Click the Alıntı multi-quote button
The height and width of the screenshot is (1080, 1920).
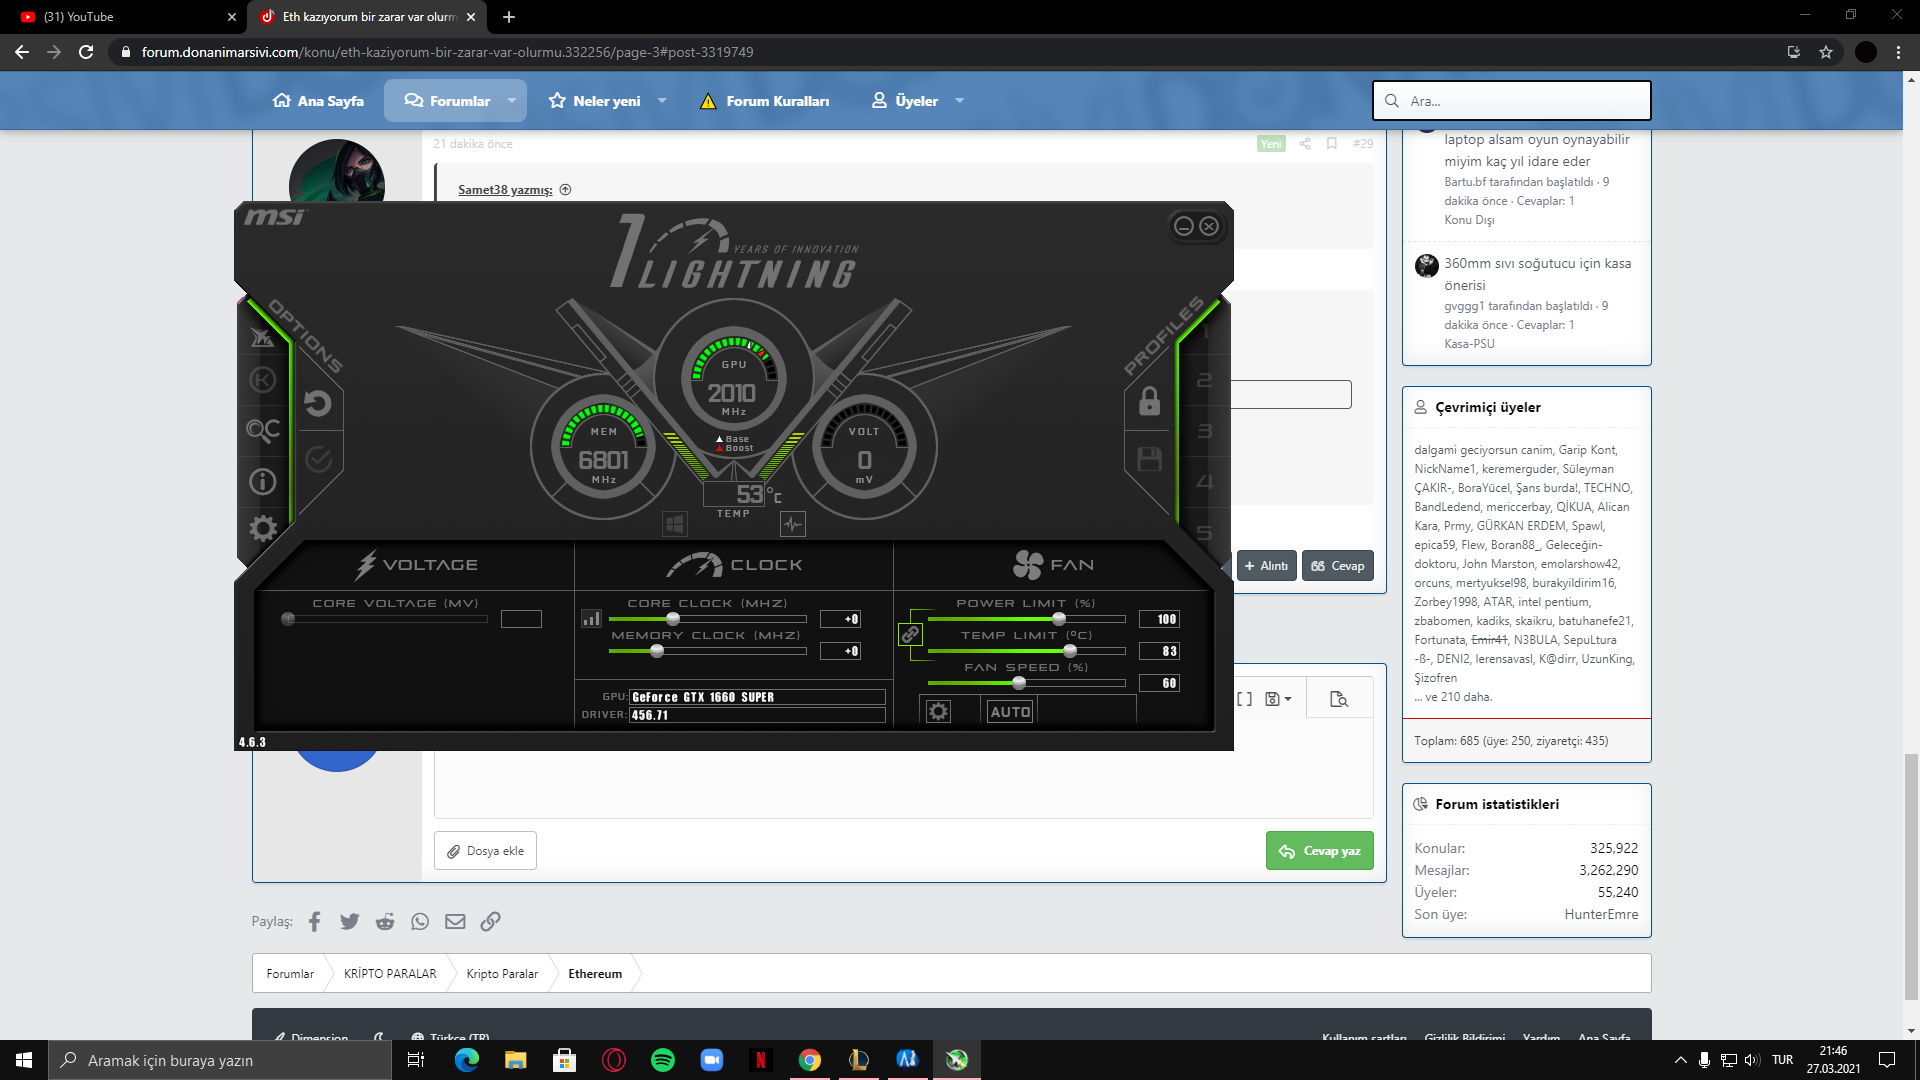1266,566
